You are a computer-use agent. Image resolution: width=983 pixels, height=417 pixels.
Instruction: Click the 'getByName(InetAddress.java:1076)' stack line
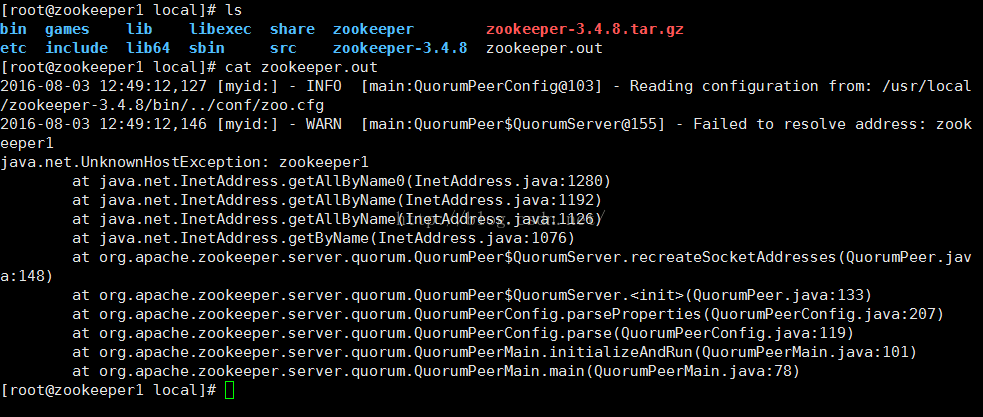coord(323,238)
